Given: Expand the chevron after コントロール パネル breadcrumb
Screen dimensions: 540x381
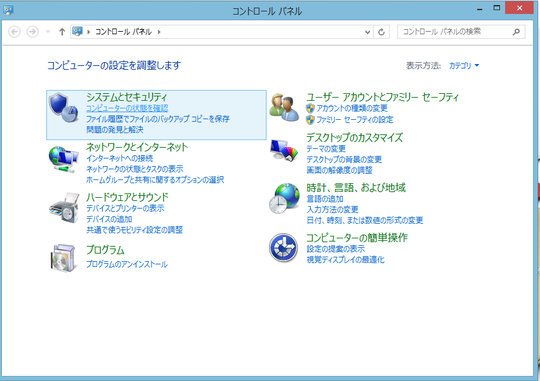Looking at the screenshot, I should point(159,32).
